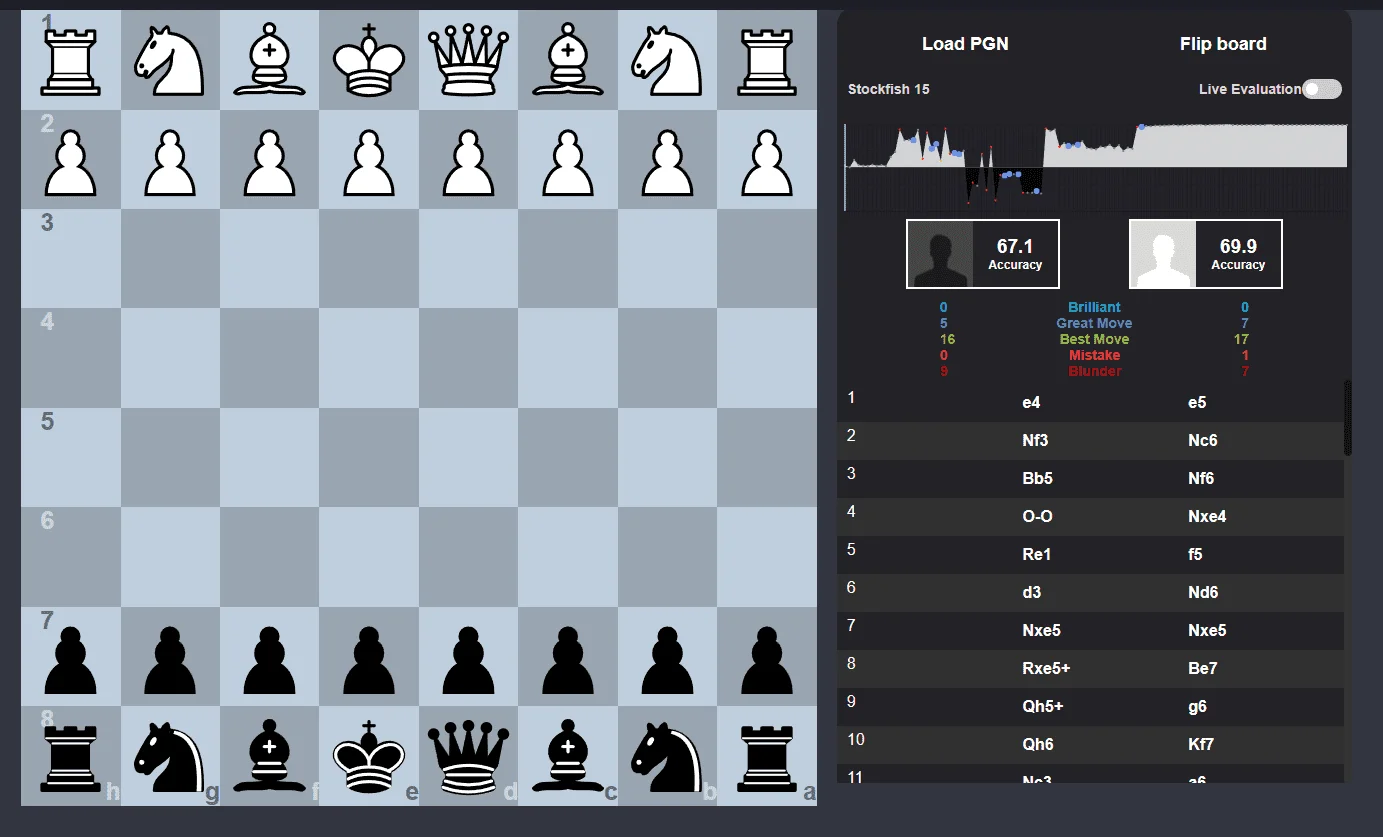
Task: Pick the white bishop on f1
Action: [x=269, y=60]
